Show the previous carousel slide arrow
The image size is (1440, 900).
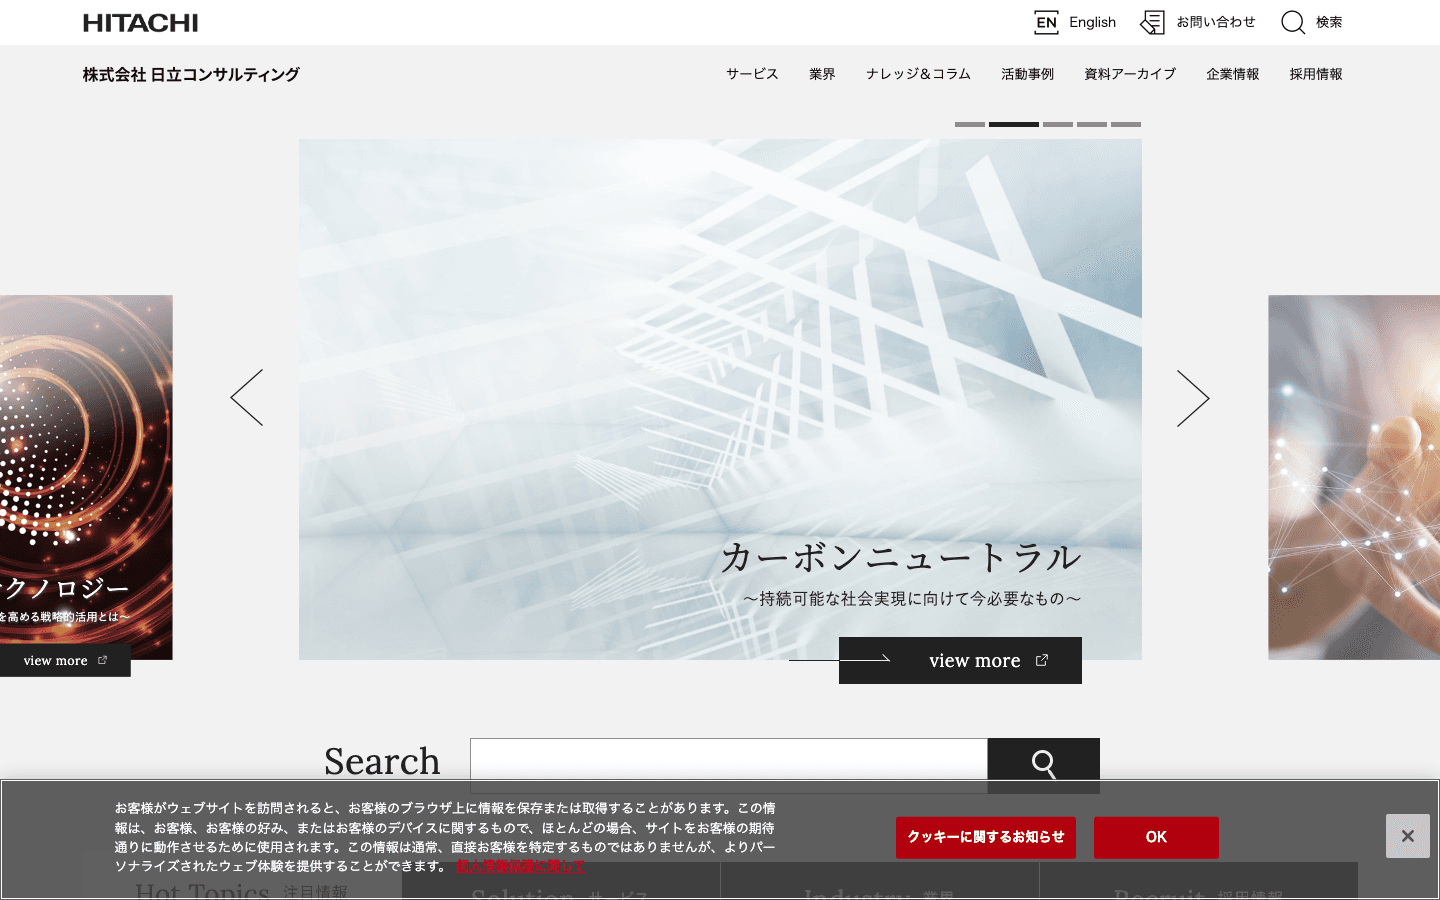[247, 397]
